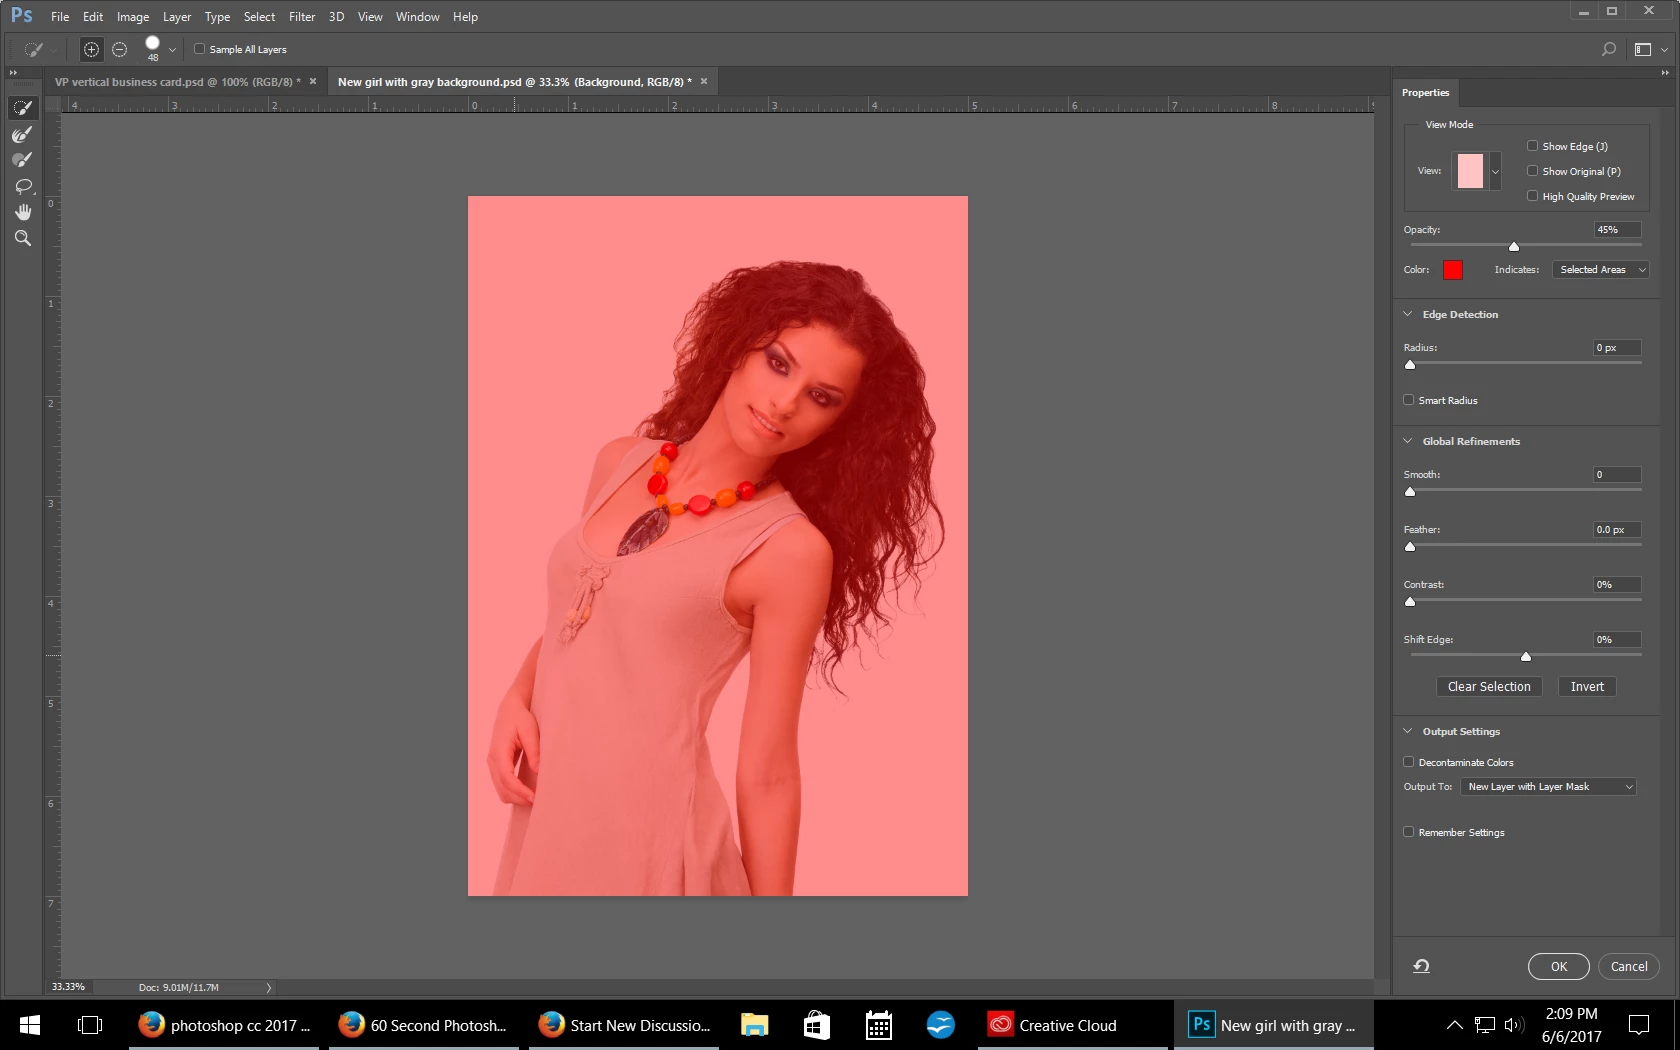This screenshot has height=1050, width=1680.
Task: Open the File menu
Action: pyautogui.click(x=60, y=17)
